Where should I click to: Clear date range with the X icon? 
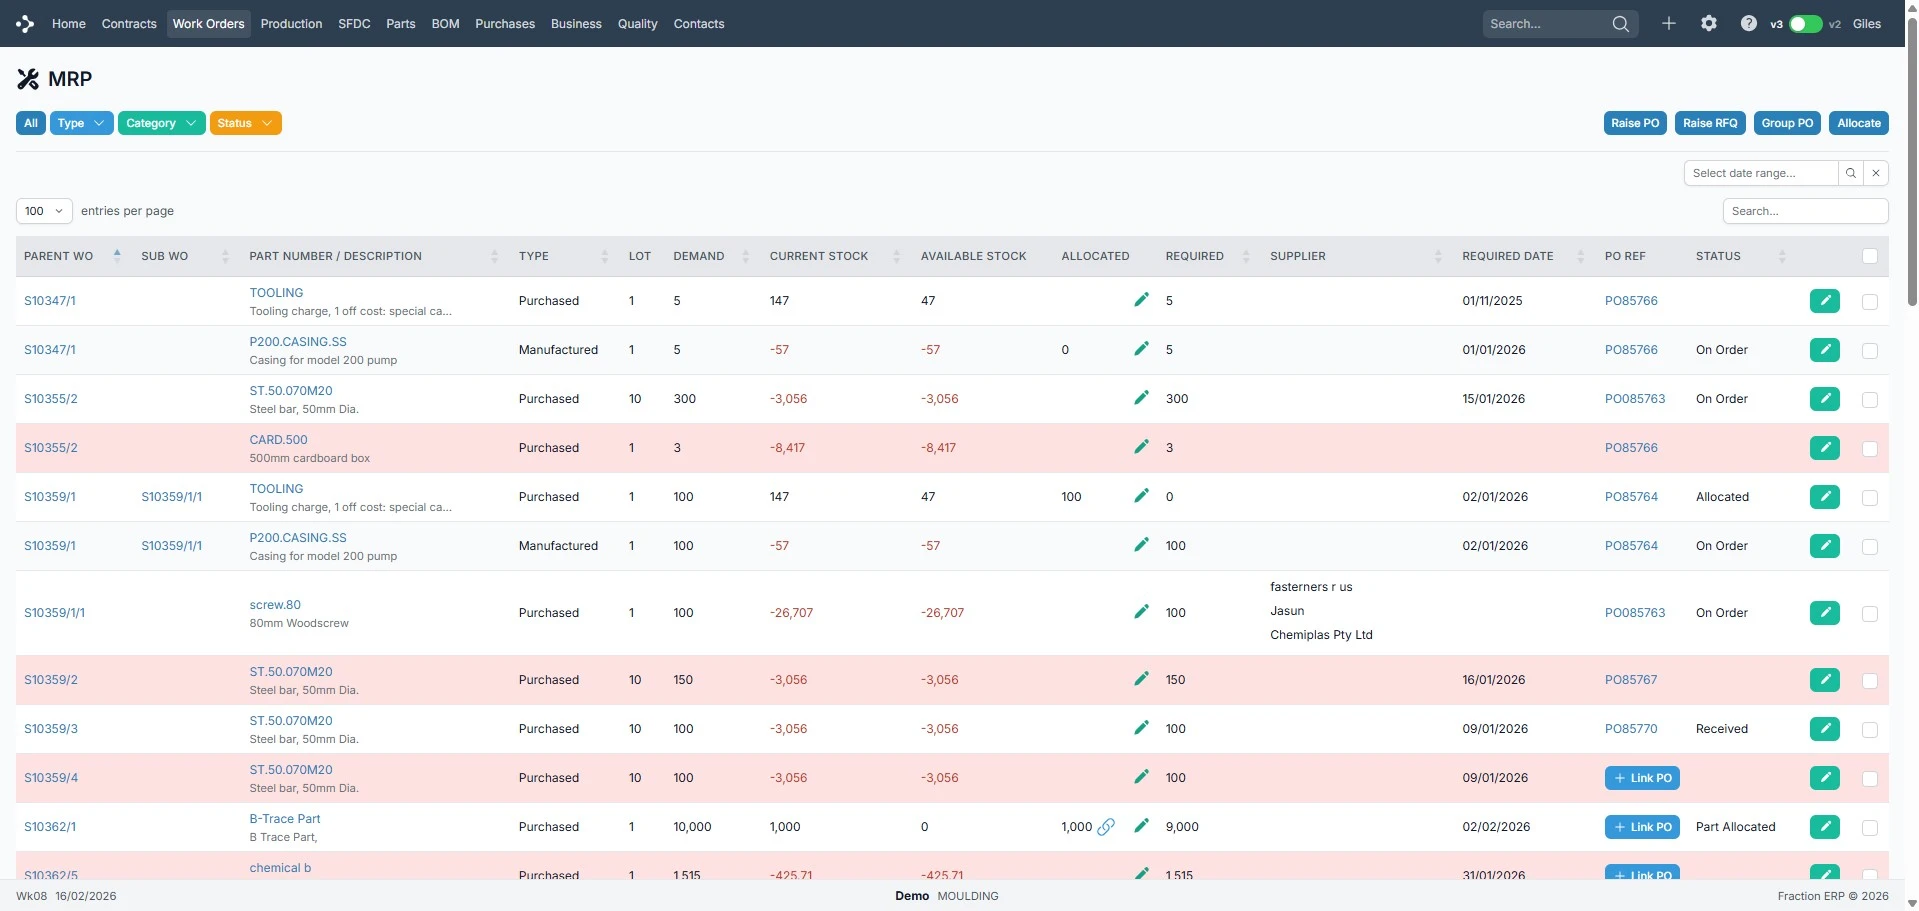point(1876,173)
